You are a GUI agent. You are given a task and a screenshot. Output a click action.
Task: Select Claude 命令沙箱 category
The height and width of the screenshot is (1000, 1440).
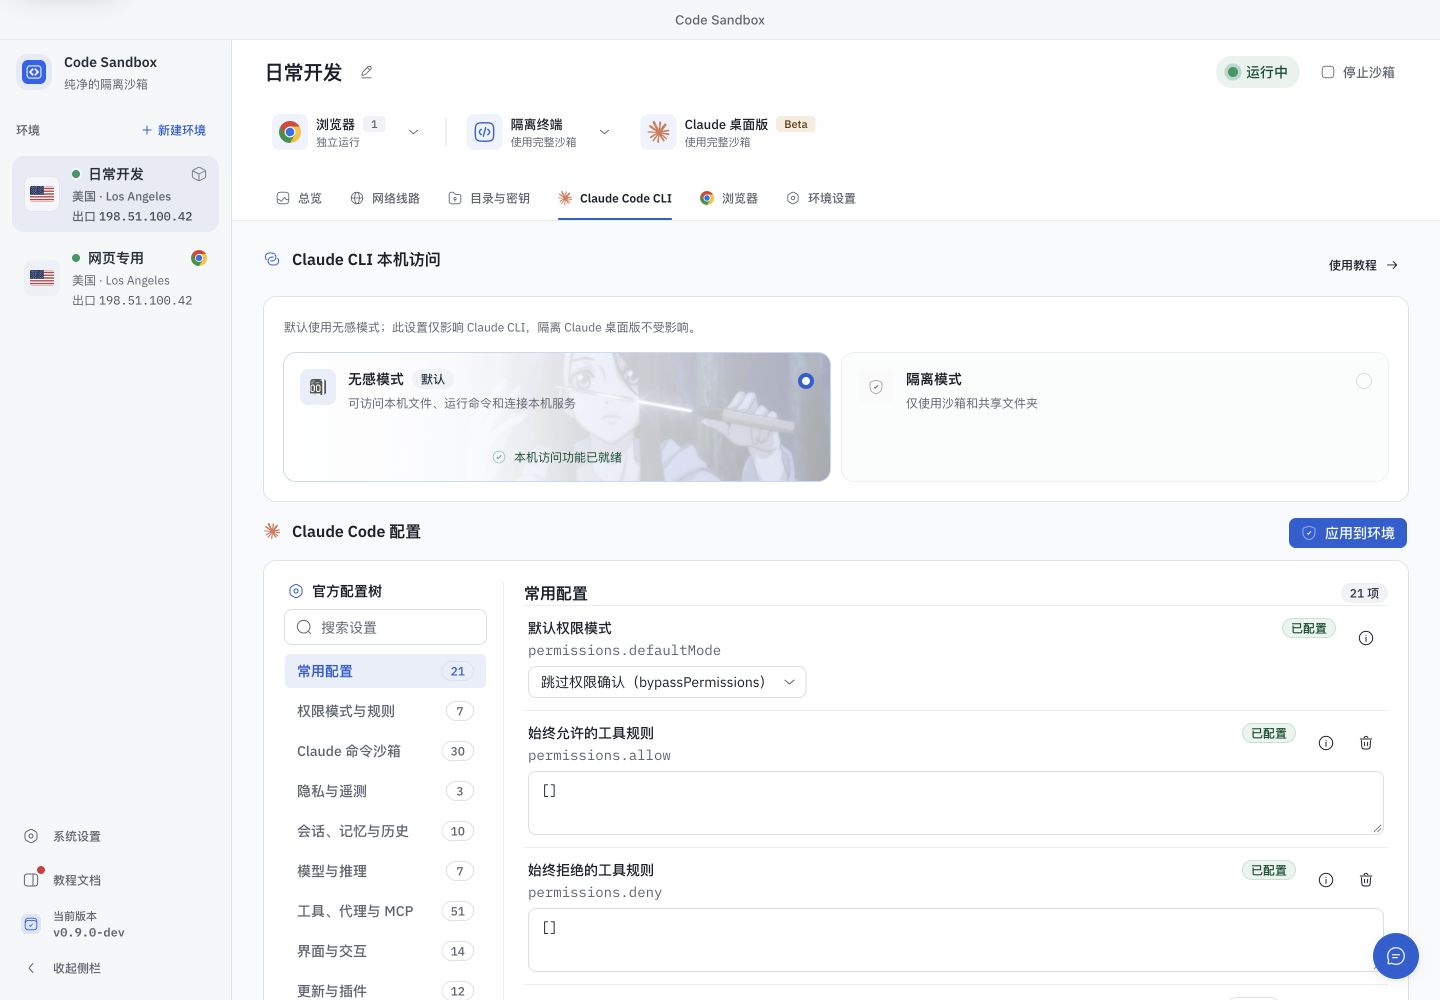(x=385, y=751)
